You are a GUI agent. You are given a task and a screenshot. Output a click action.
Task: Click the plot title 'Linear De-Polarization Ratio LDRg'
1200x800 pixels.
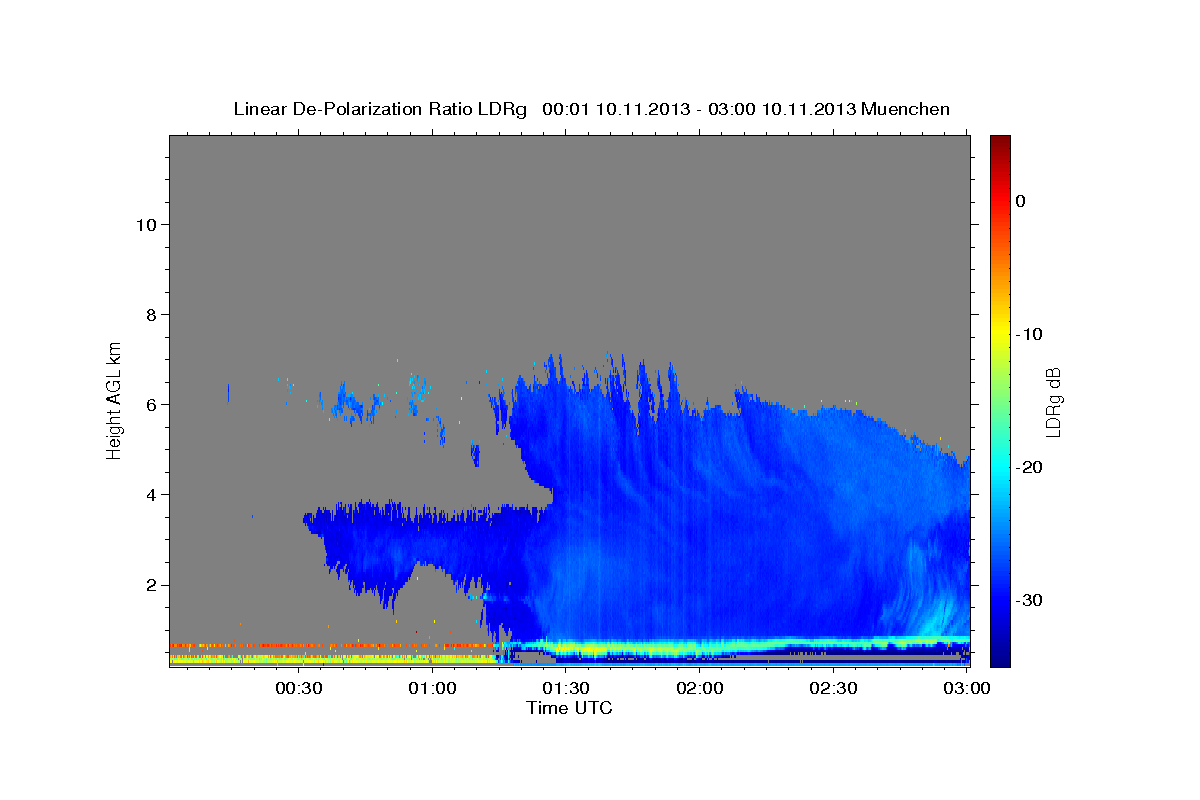pyautogui.click(x=379, y=108)
